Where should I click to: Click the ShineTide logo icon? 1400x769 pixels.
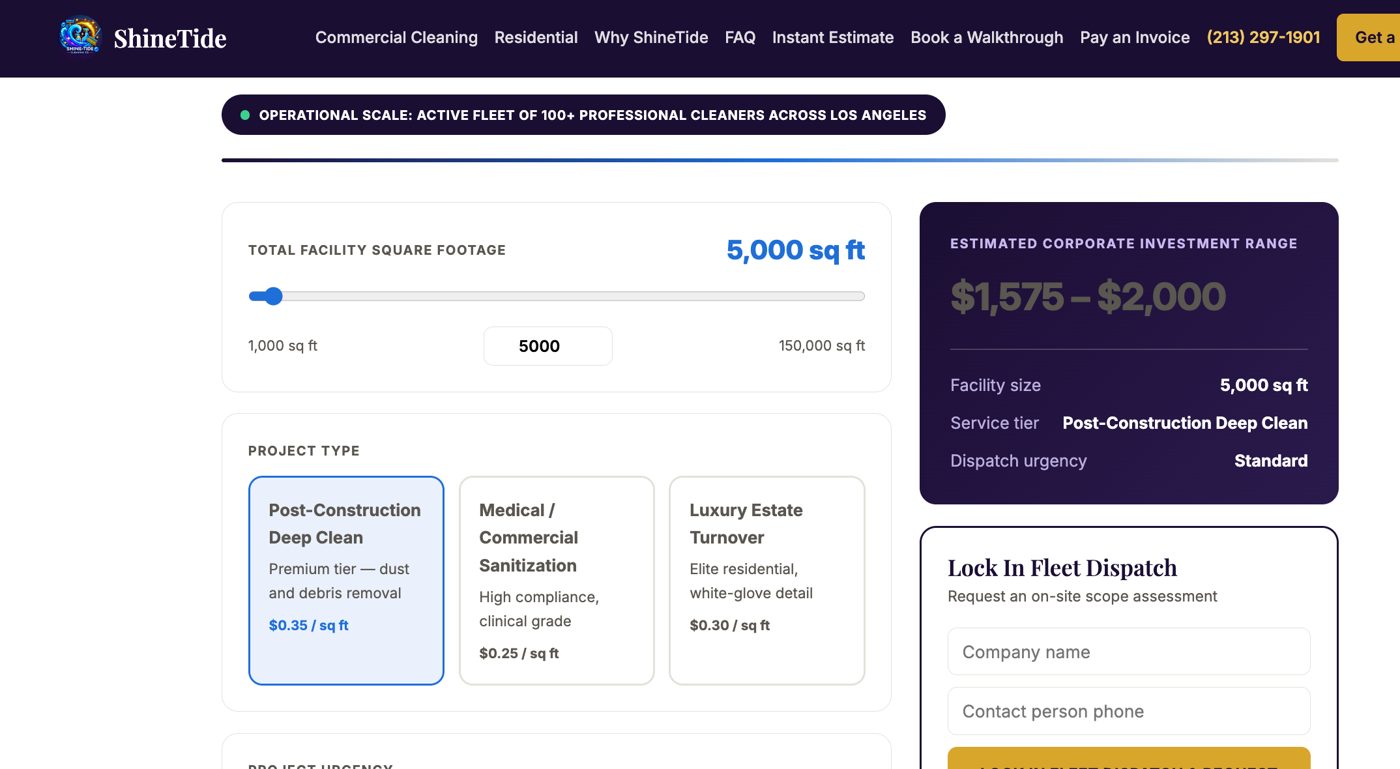pyautogui.click(x=80, y=36)
